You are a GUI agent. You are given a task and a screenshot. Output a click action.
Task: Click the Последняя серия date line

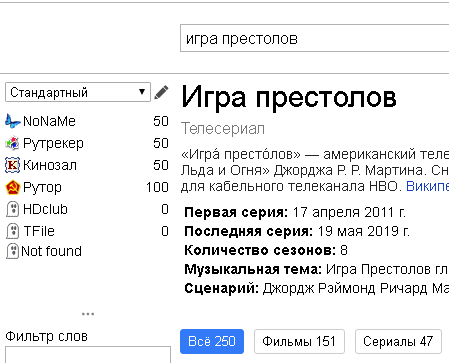point(297,231)
